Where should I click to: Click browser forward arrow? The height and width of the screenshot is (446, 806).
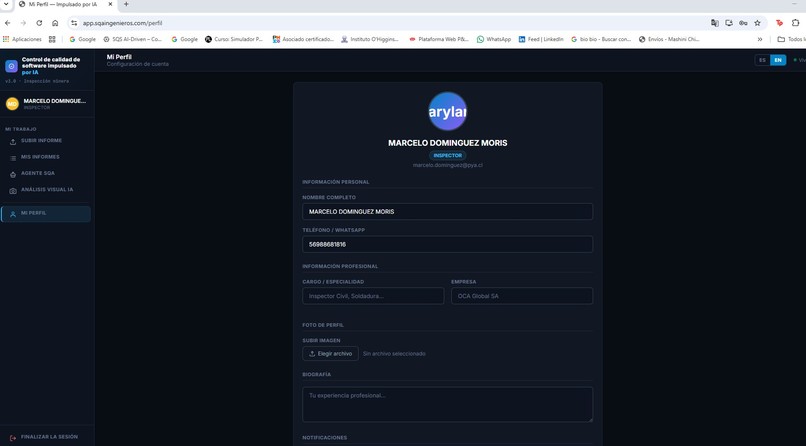point(23,23)
